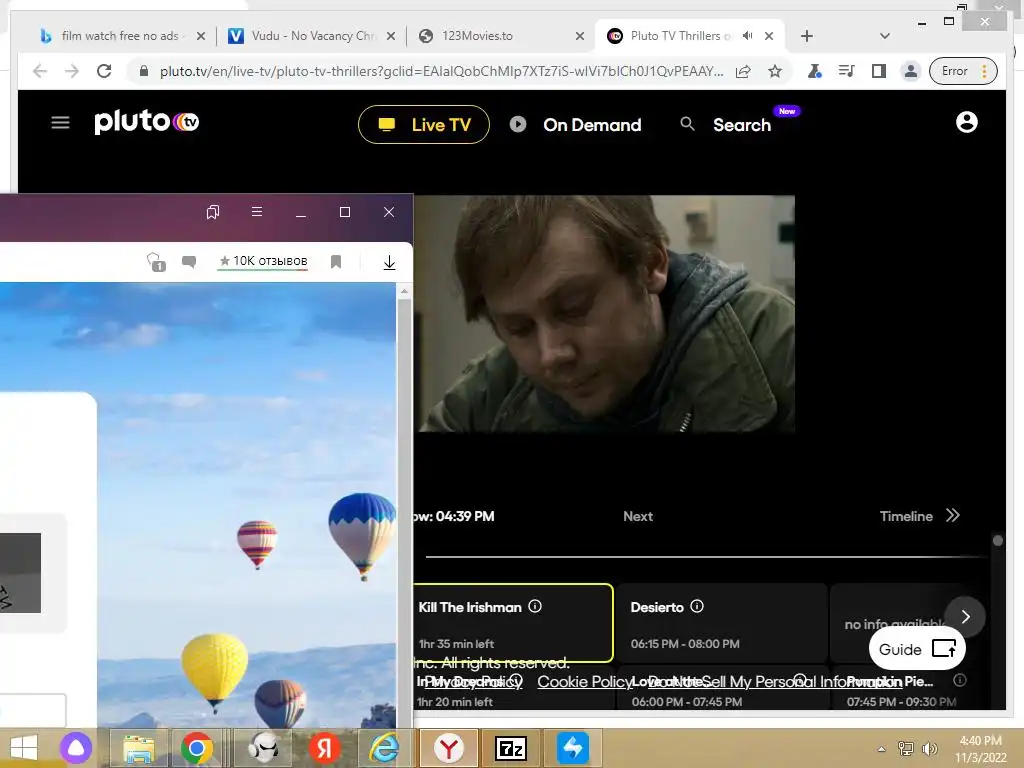The image size is (1024, 768).
Task: Select the Desierto program card
Action: click(722, 622)
